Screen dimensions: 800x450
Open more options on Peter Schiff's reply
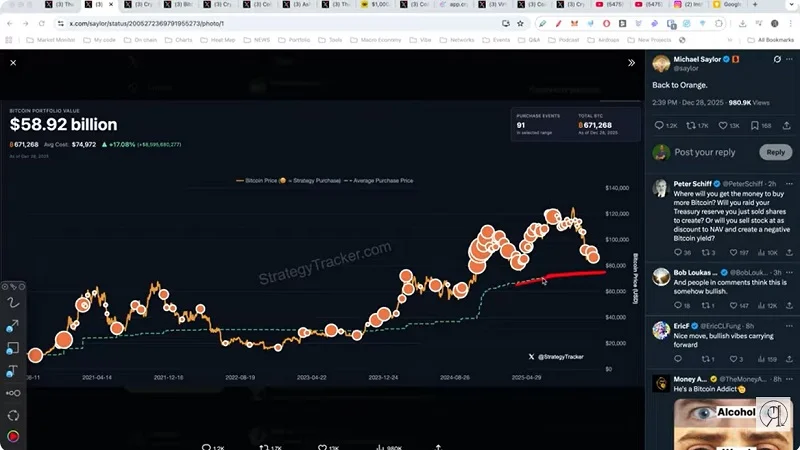(790, 185)
